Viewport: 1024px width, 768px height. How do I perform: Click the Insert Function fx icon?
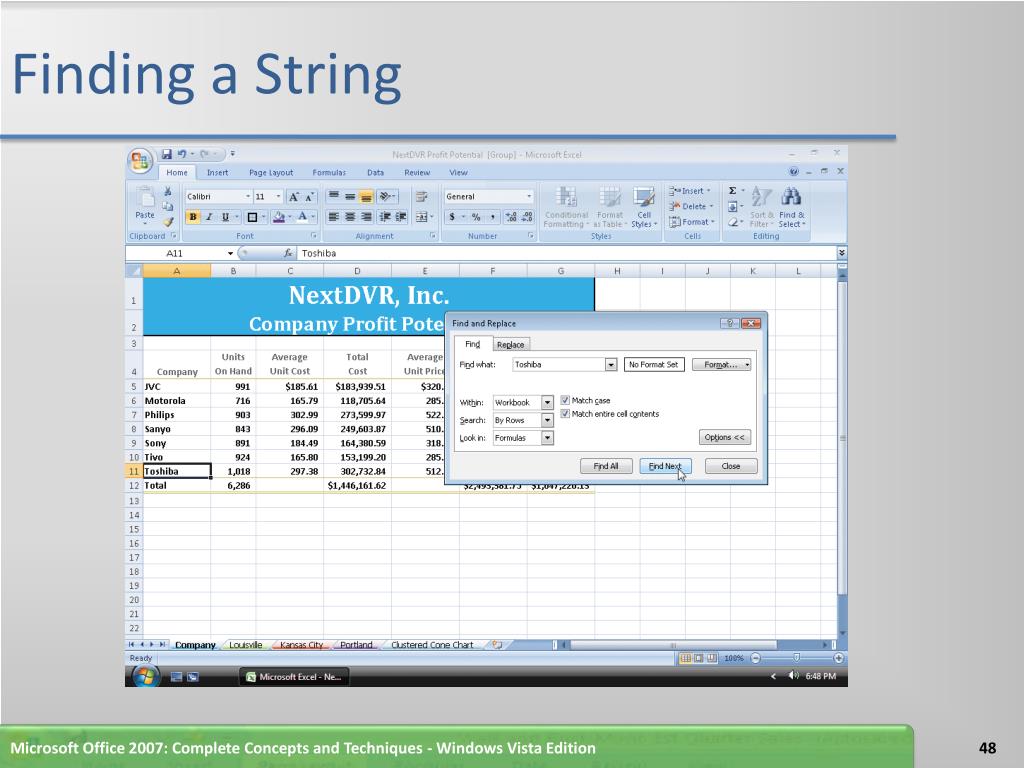[x=288, y=253]
